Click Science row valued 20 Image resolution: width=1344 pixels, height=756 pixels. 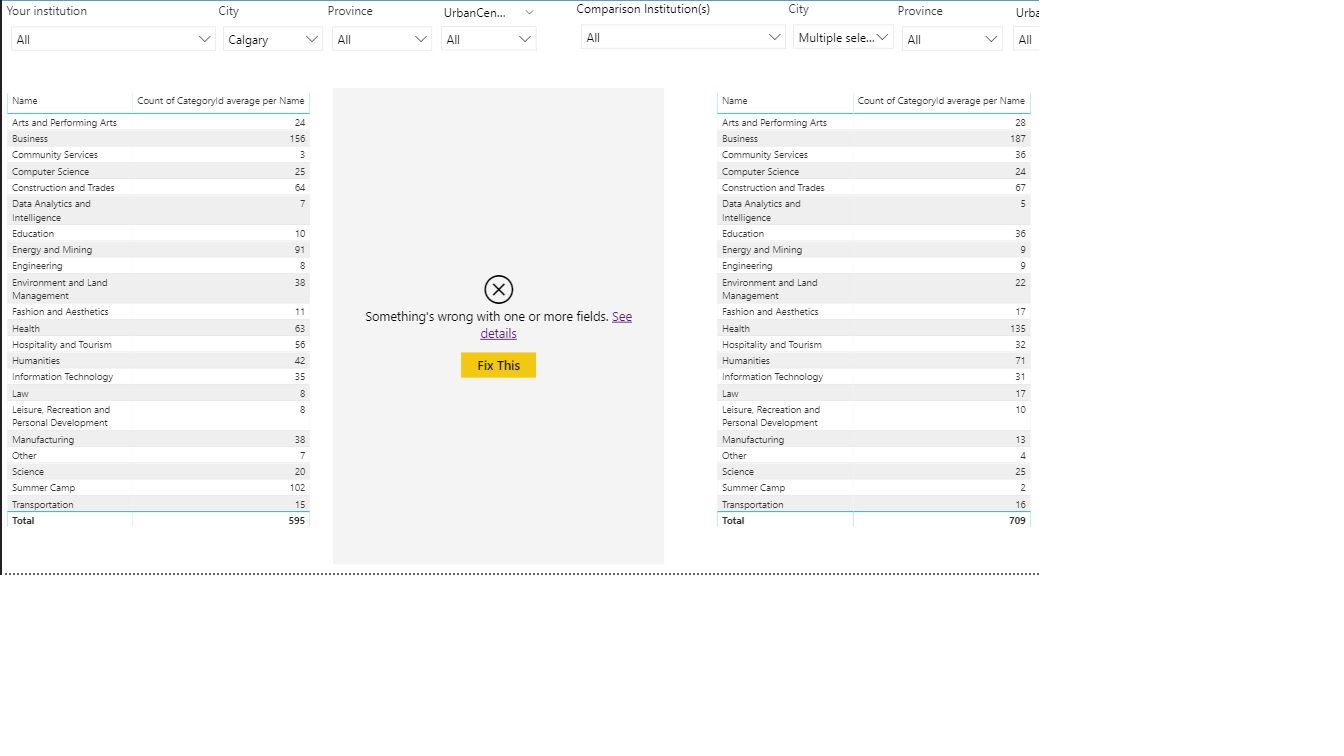tap(159, 472)
